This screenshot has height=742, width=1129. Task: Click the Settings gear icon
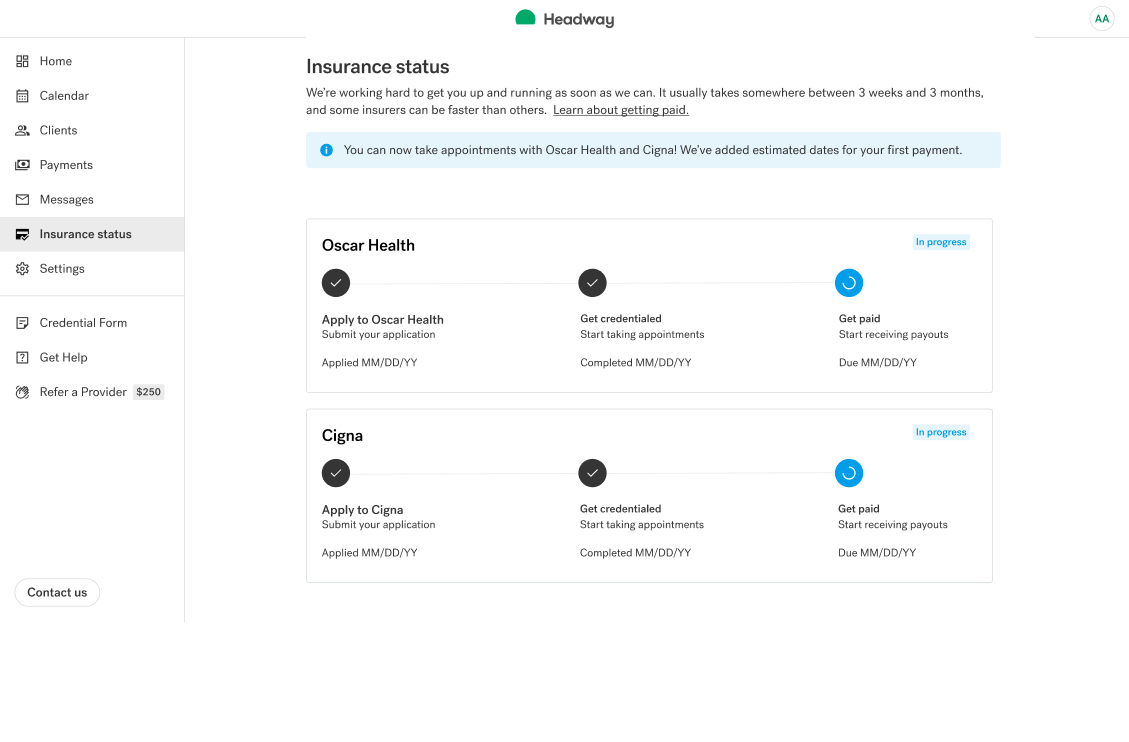tap(22, 268)
